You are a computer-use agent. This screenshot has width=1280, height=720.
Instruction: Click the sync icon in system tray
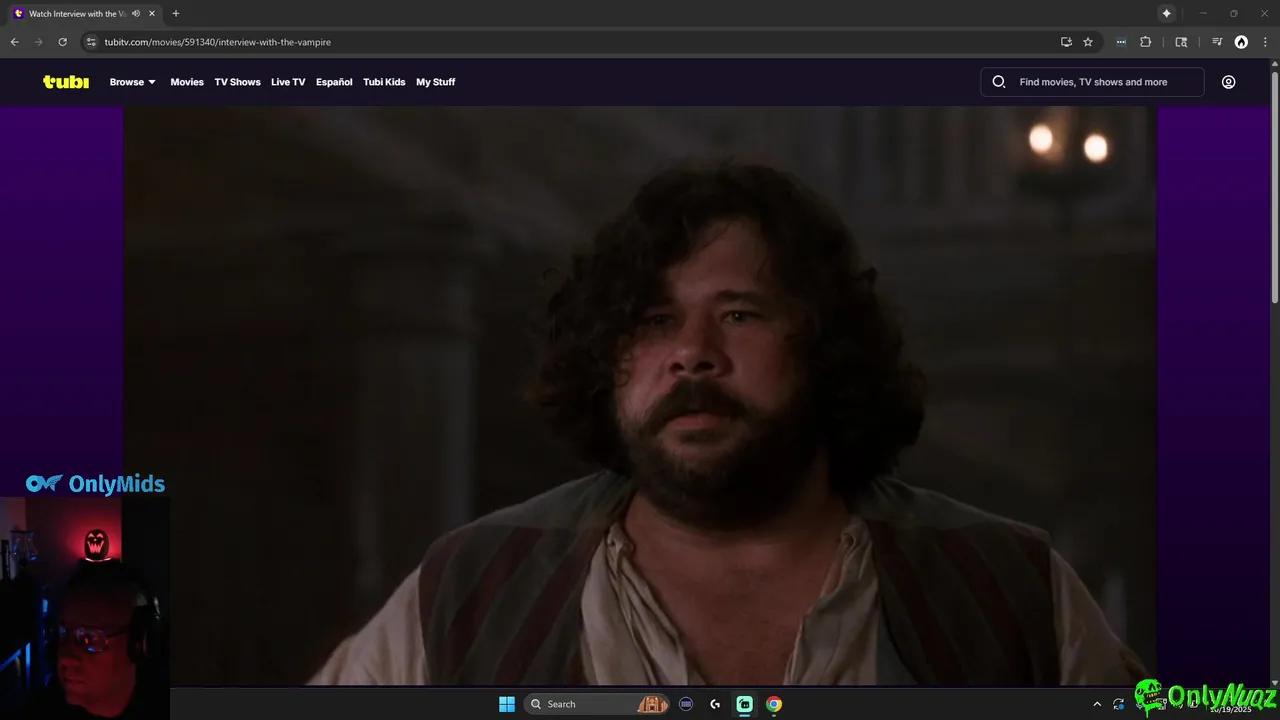click(x=1119, y=704)
